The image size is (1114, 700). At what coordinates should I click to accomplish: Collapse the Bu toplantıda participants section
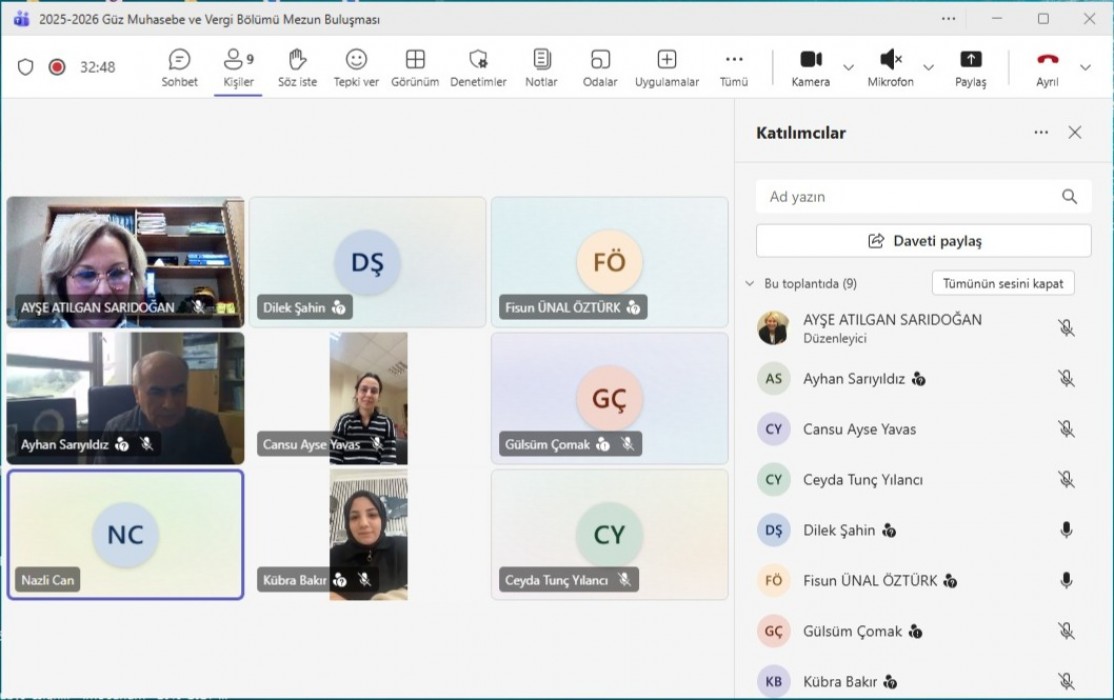749,284
